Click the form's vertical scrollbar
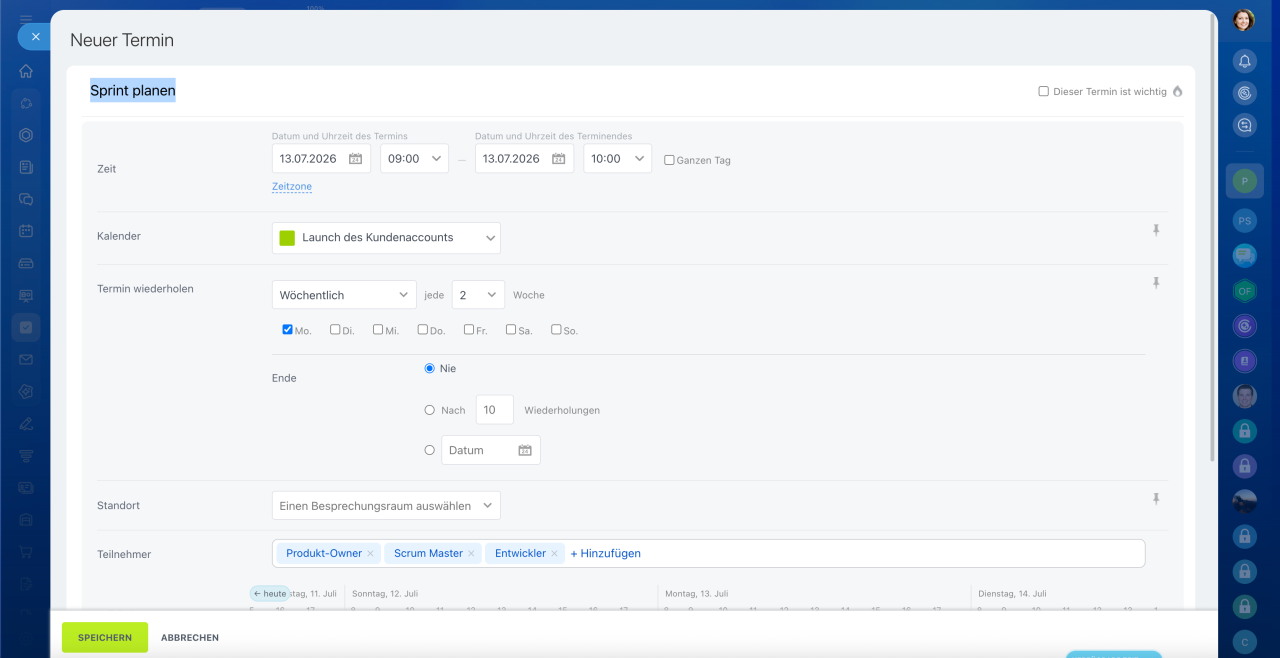Screen dimensions: 1280x658 [x=1213, y=236]
